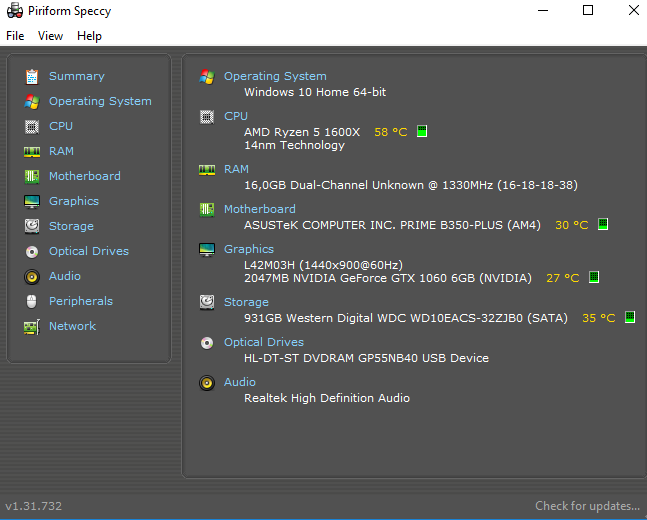Click the Windows flag icon in main panel
The image size is (647, 520).
[x=207, y=77]
